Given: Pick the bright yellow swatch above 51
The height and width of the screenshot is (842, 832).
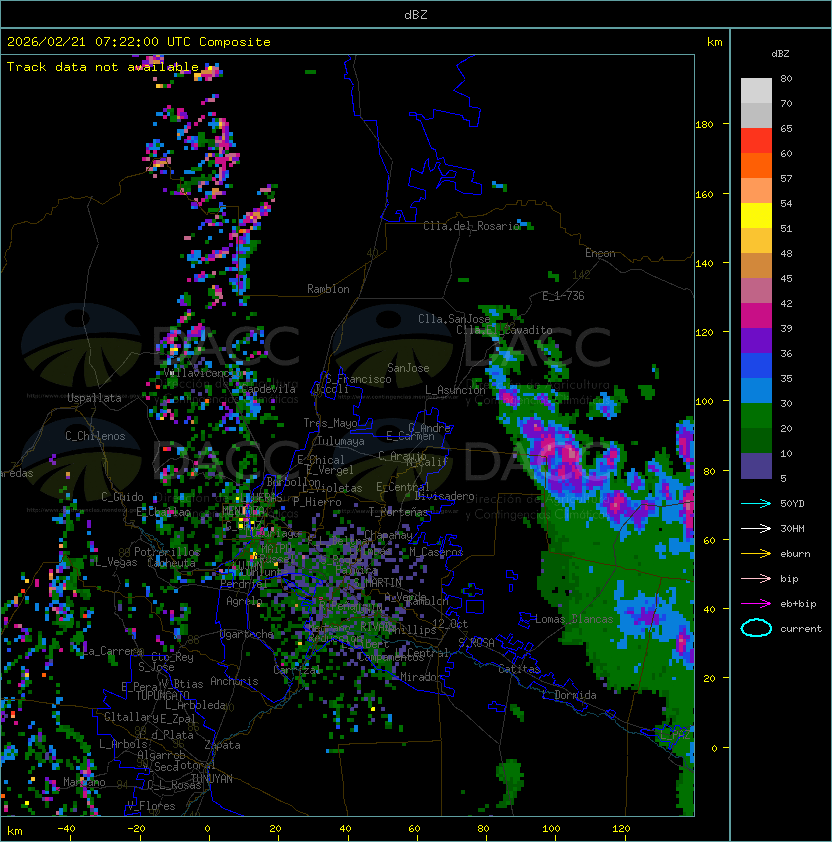Looking at the screenshot, I should [x=756, y=215].
